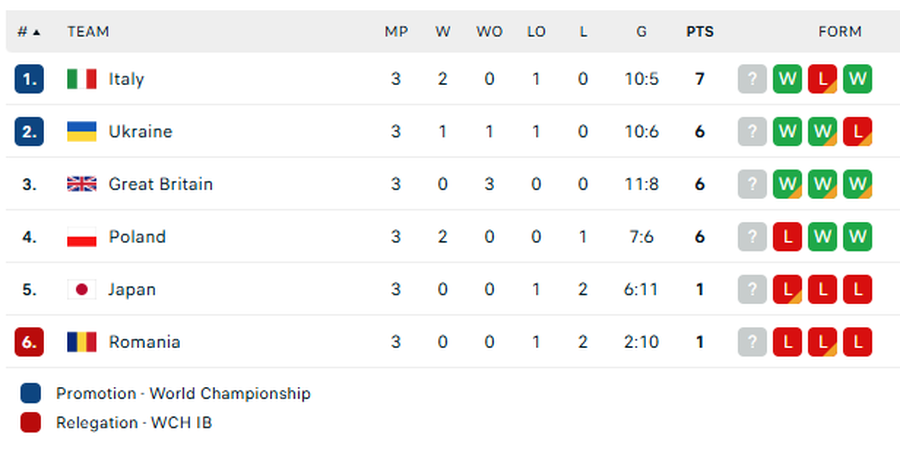Open Italy's red L form result
The height and width of the screenshot is (453, 900).
pyautogui.click(x=822, y=79)
